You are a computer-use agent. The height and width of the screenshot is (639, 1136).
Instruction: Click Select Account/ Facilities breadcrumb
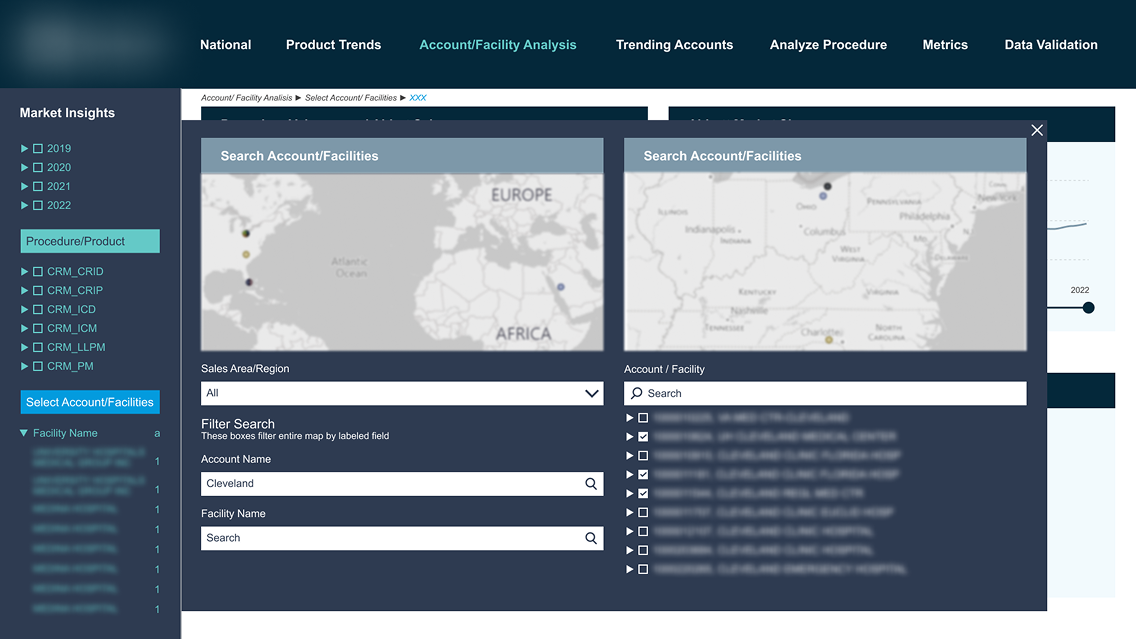point(351,98)
